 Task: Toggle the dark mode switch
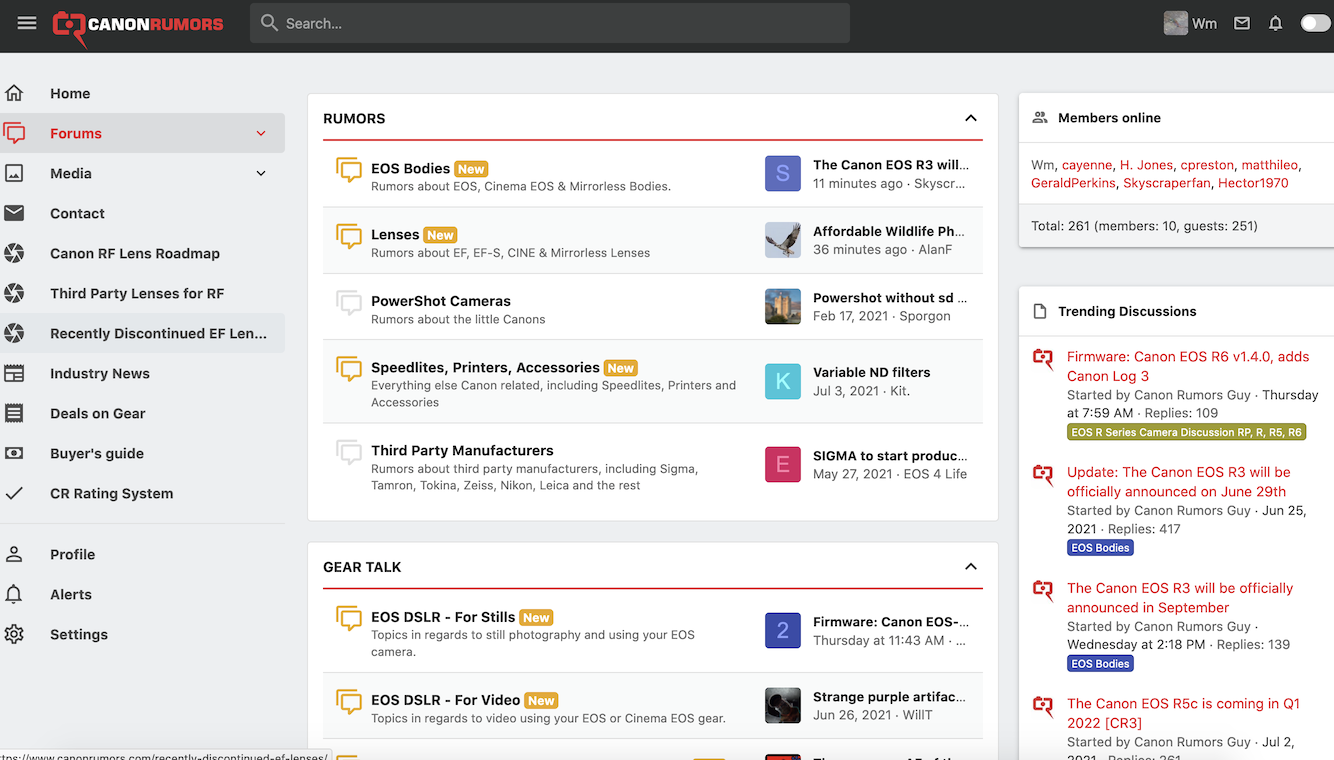point(1315,23)
